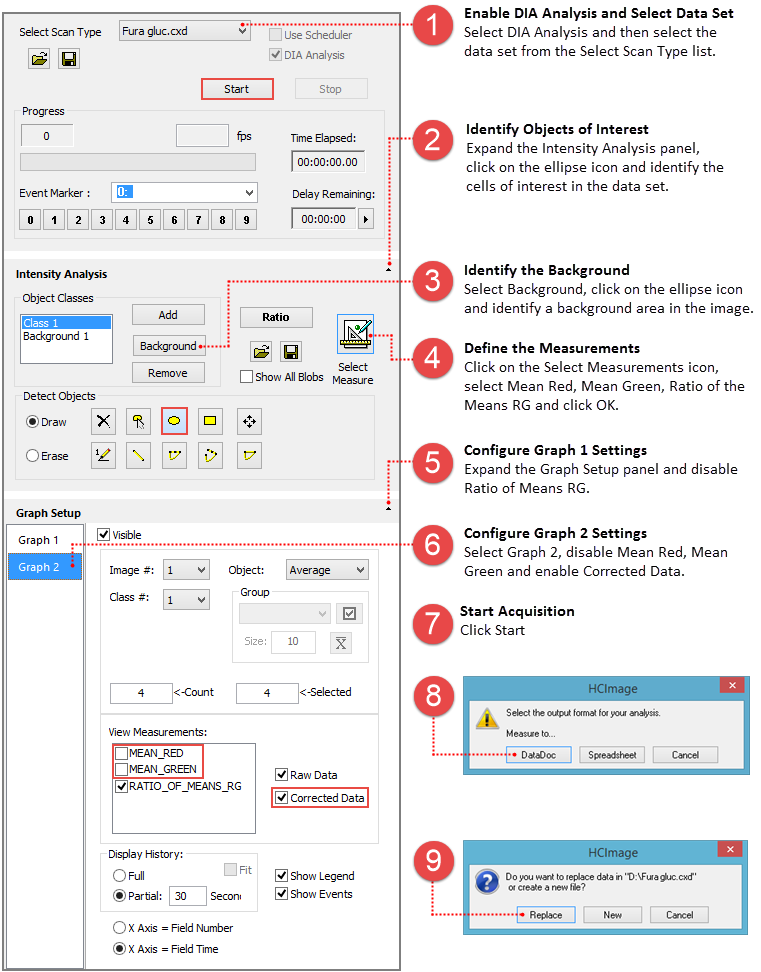The width and height of the screenshot is (761, 972).
Task: Select Background 1 in Object Classes list
Action: coord(56,337)
